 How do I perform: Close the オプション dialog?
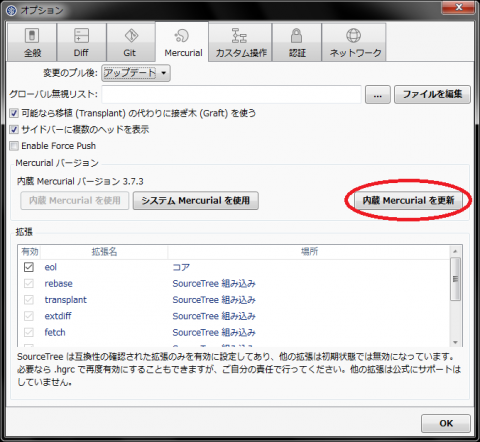coord(458,7)
